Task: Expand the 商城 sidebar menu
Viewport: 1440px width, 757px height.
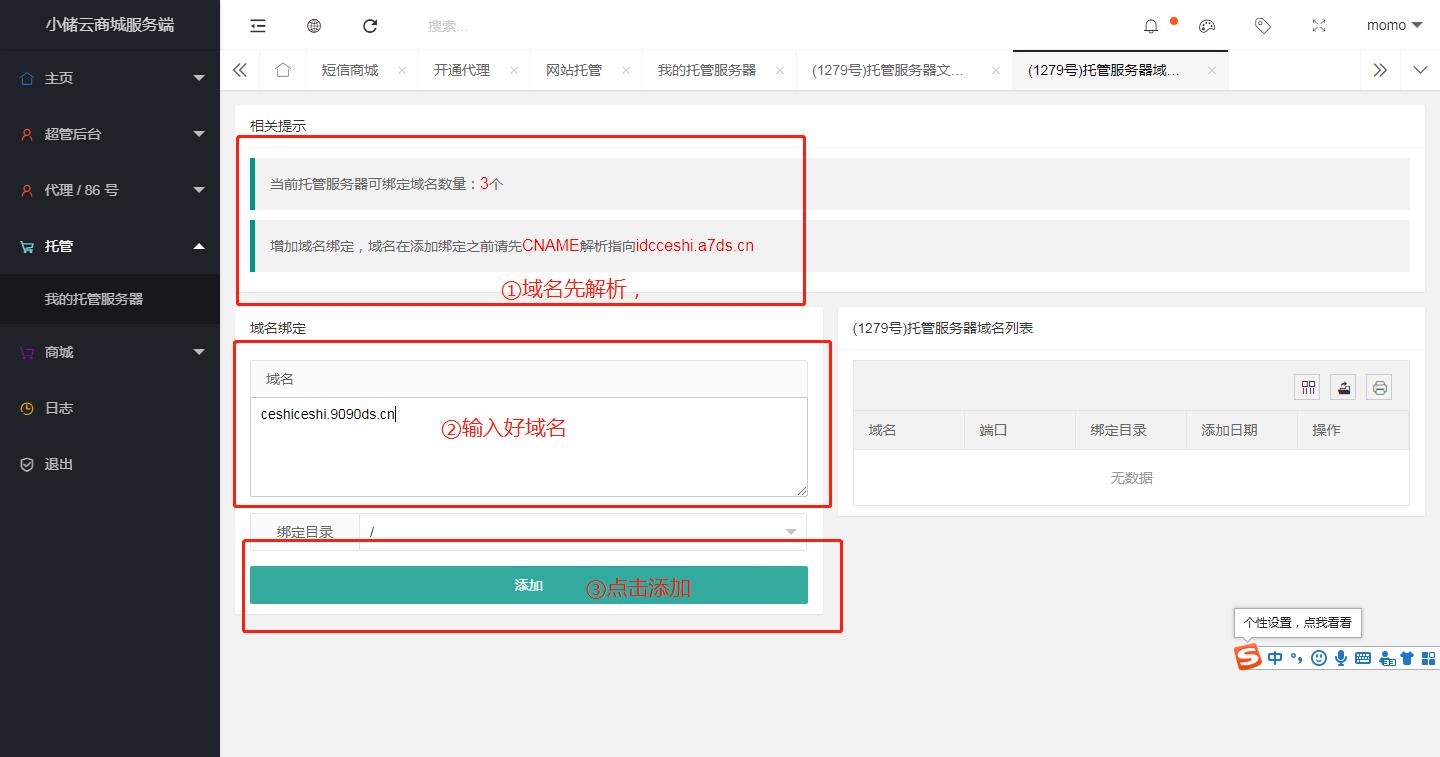Action: point(110,352)
